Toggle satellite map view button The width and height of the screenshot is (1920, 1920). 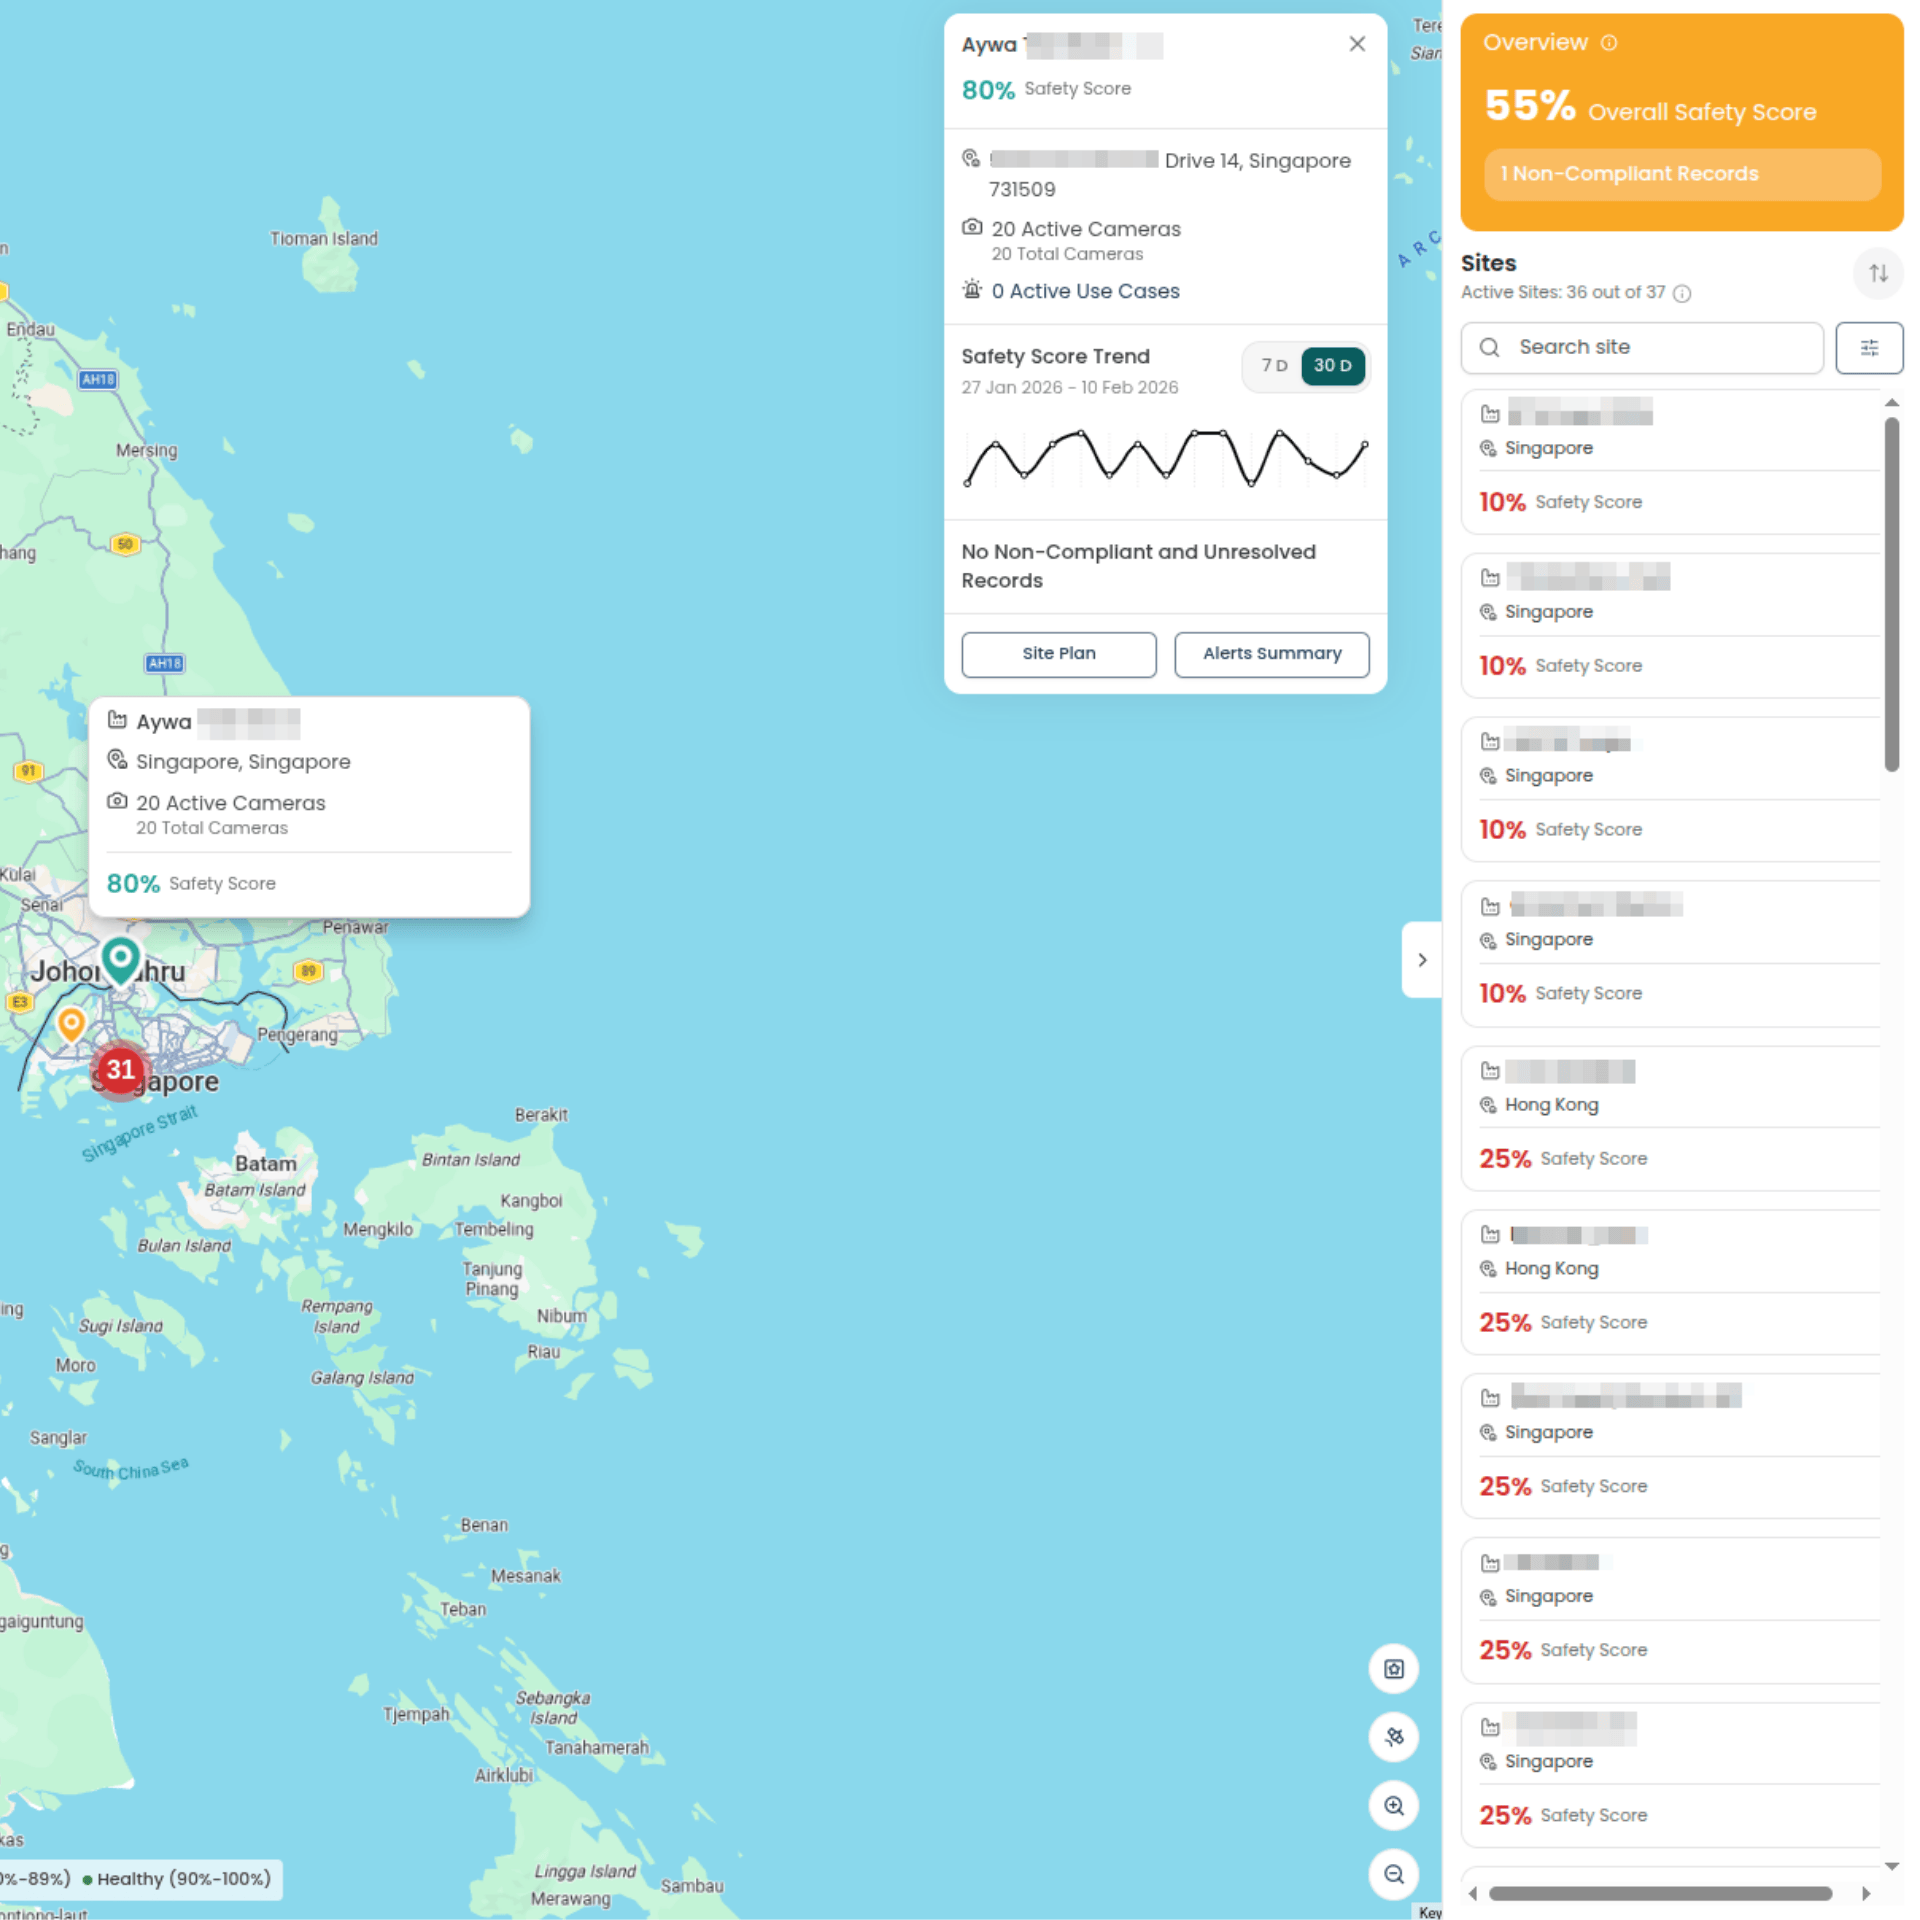coord(1393,1737)
